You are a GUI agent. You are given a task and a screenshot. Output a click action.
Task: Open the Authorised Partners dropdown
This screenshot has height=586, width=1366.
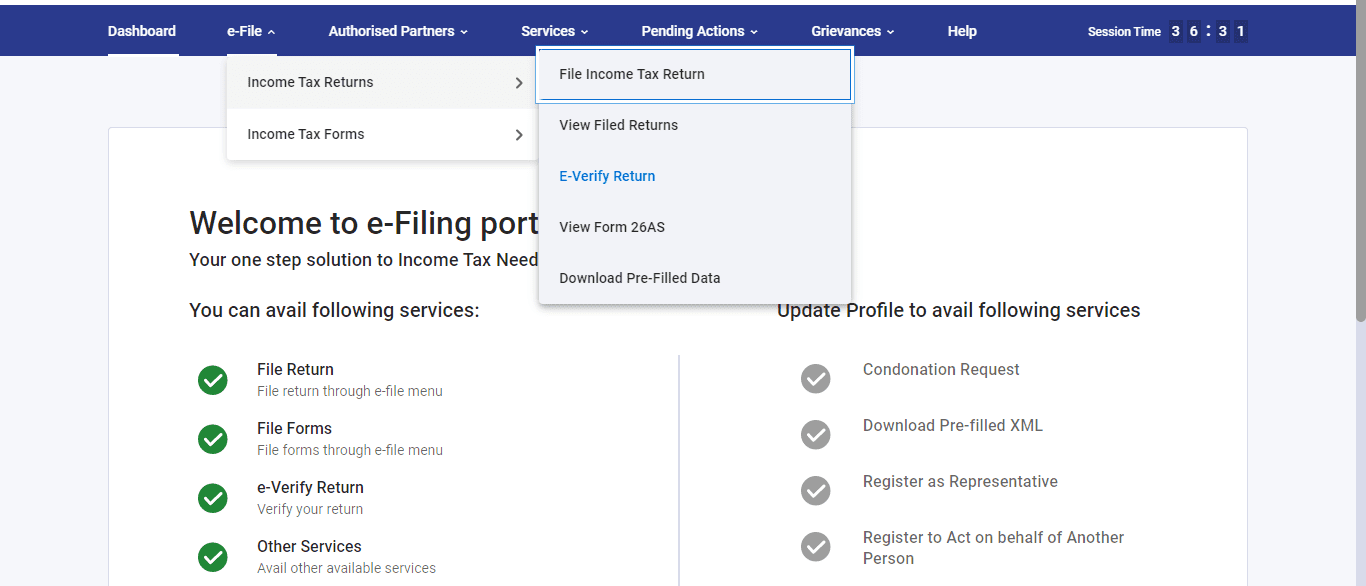coord(398,31)
